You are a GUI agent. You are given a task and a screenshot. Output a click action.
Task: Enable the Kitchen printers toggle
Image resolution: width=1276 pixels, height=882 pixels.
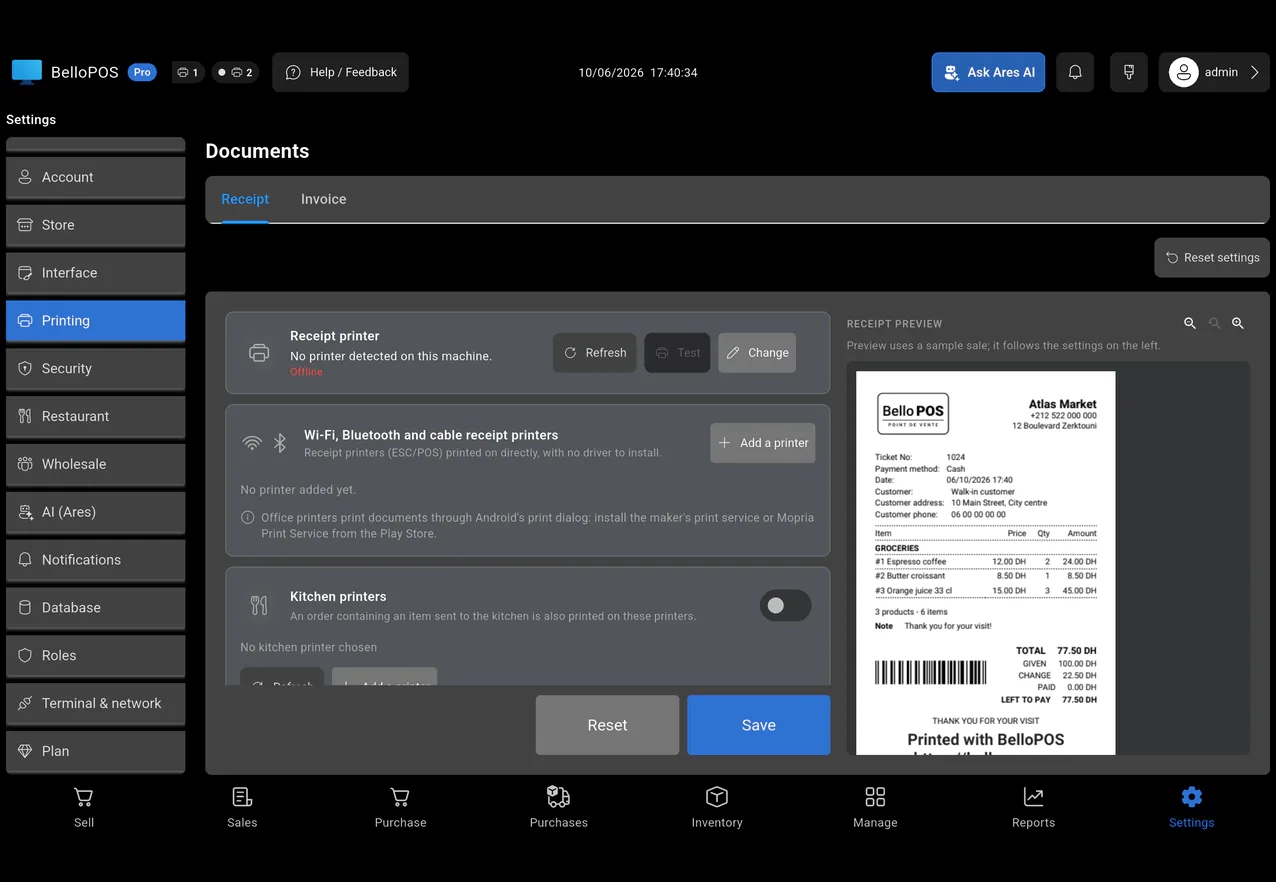pos(785,606)
